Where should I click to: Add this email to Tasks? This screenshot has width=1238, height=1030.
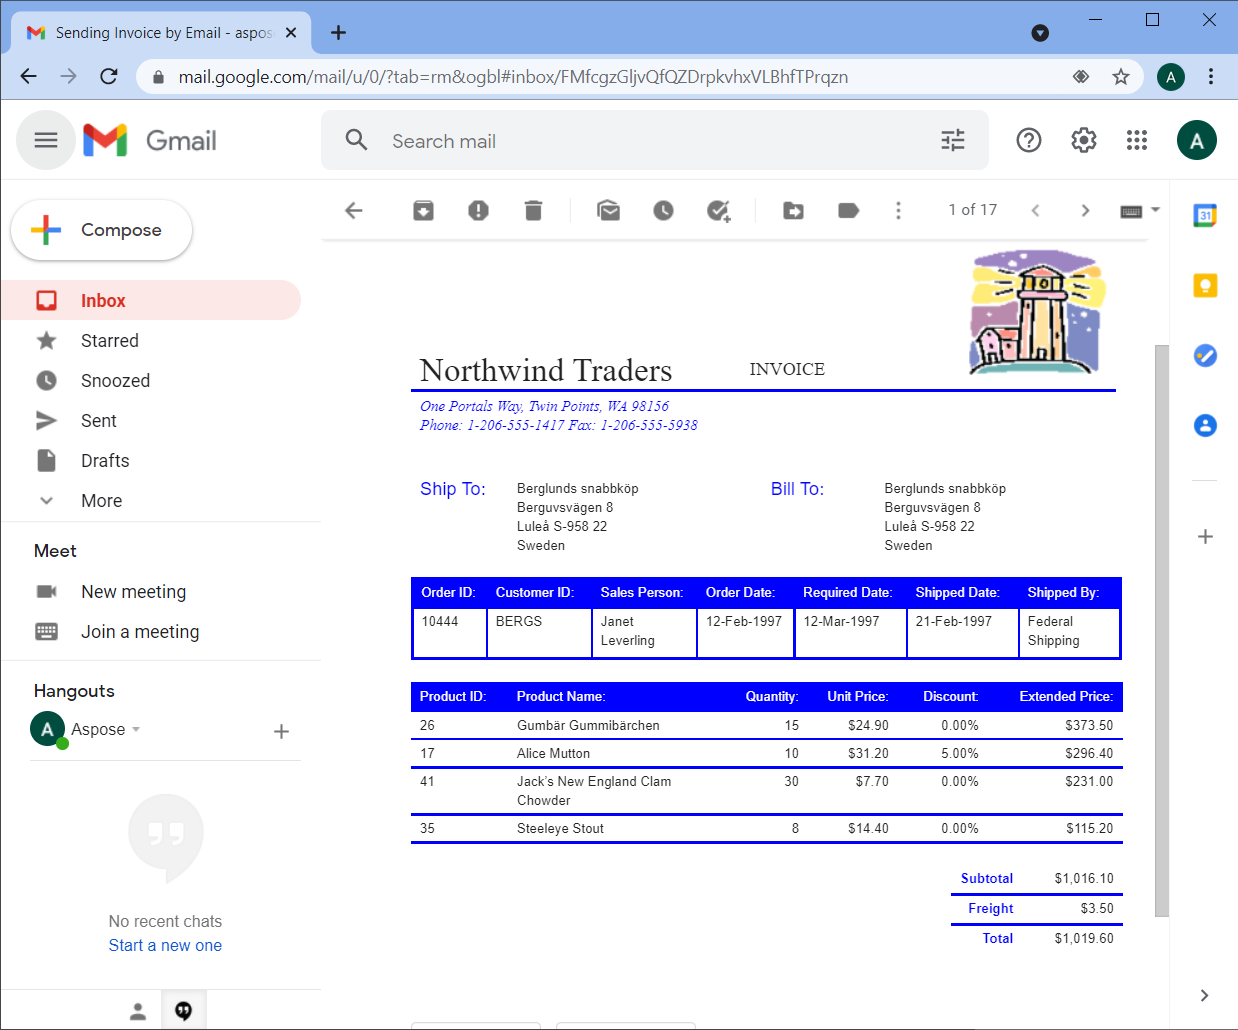[x=719, y=210]
